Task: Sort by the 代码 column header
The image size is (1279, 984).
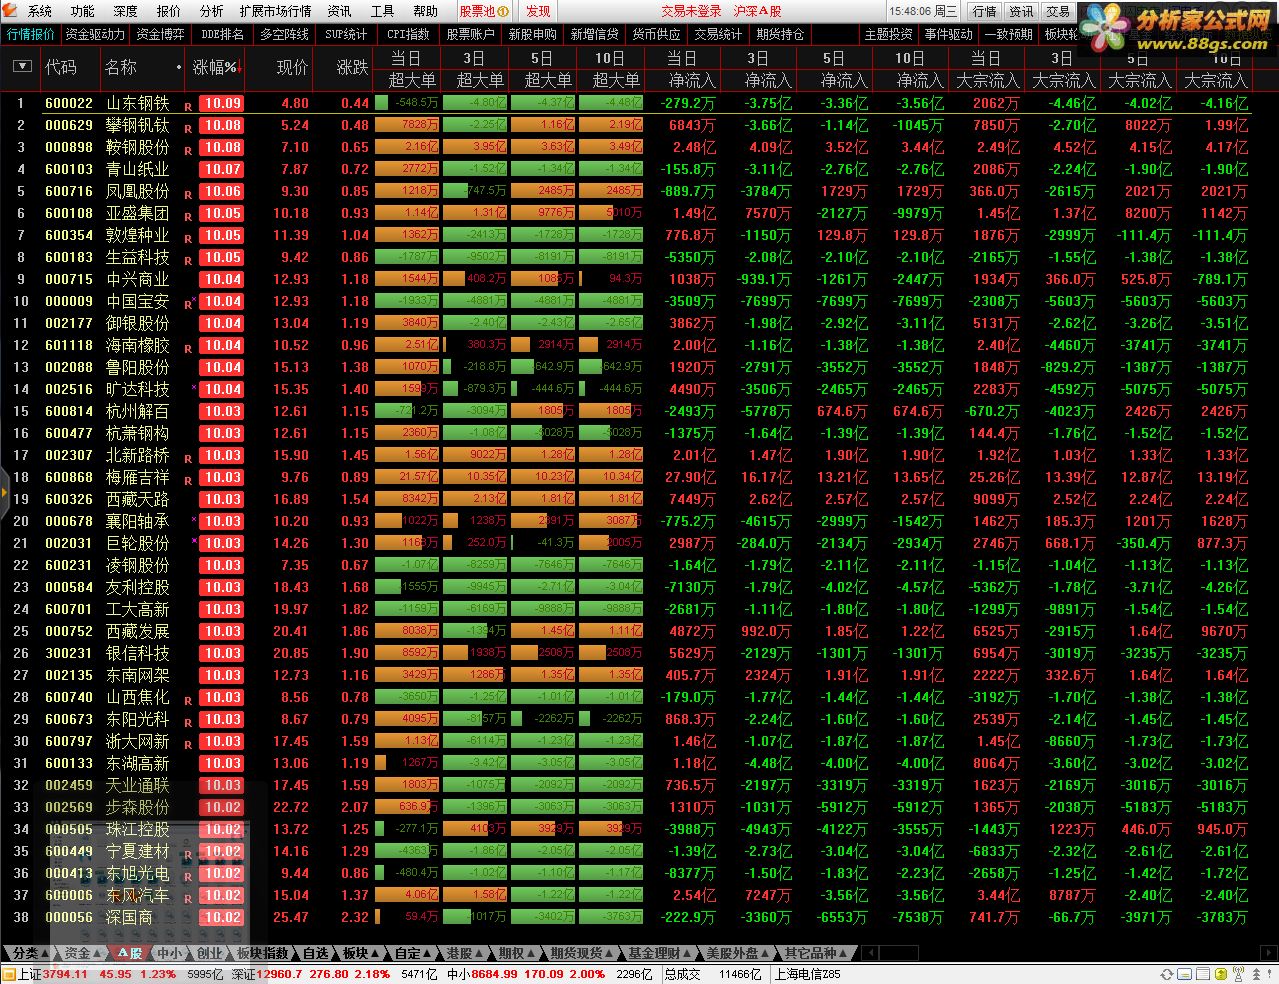Action: coord(60,67)
